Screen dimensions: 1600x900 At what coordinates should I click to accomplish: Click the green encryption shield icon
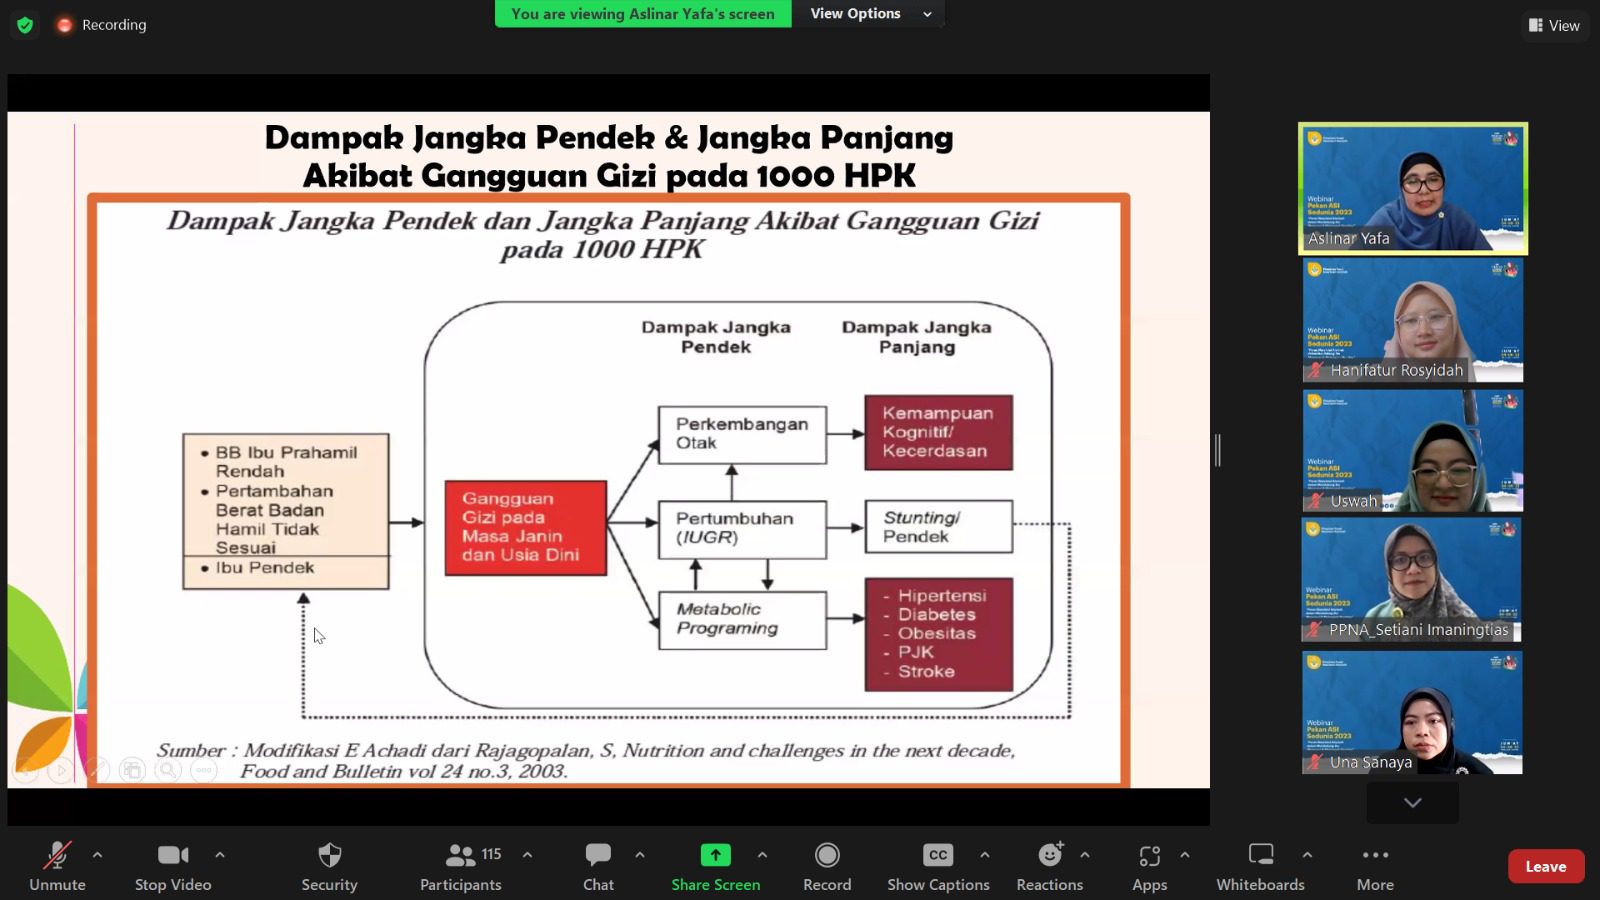(x=25, y=25)
